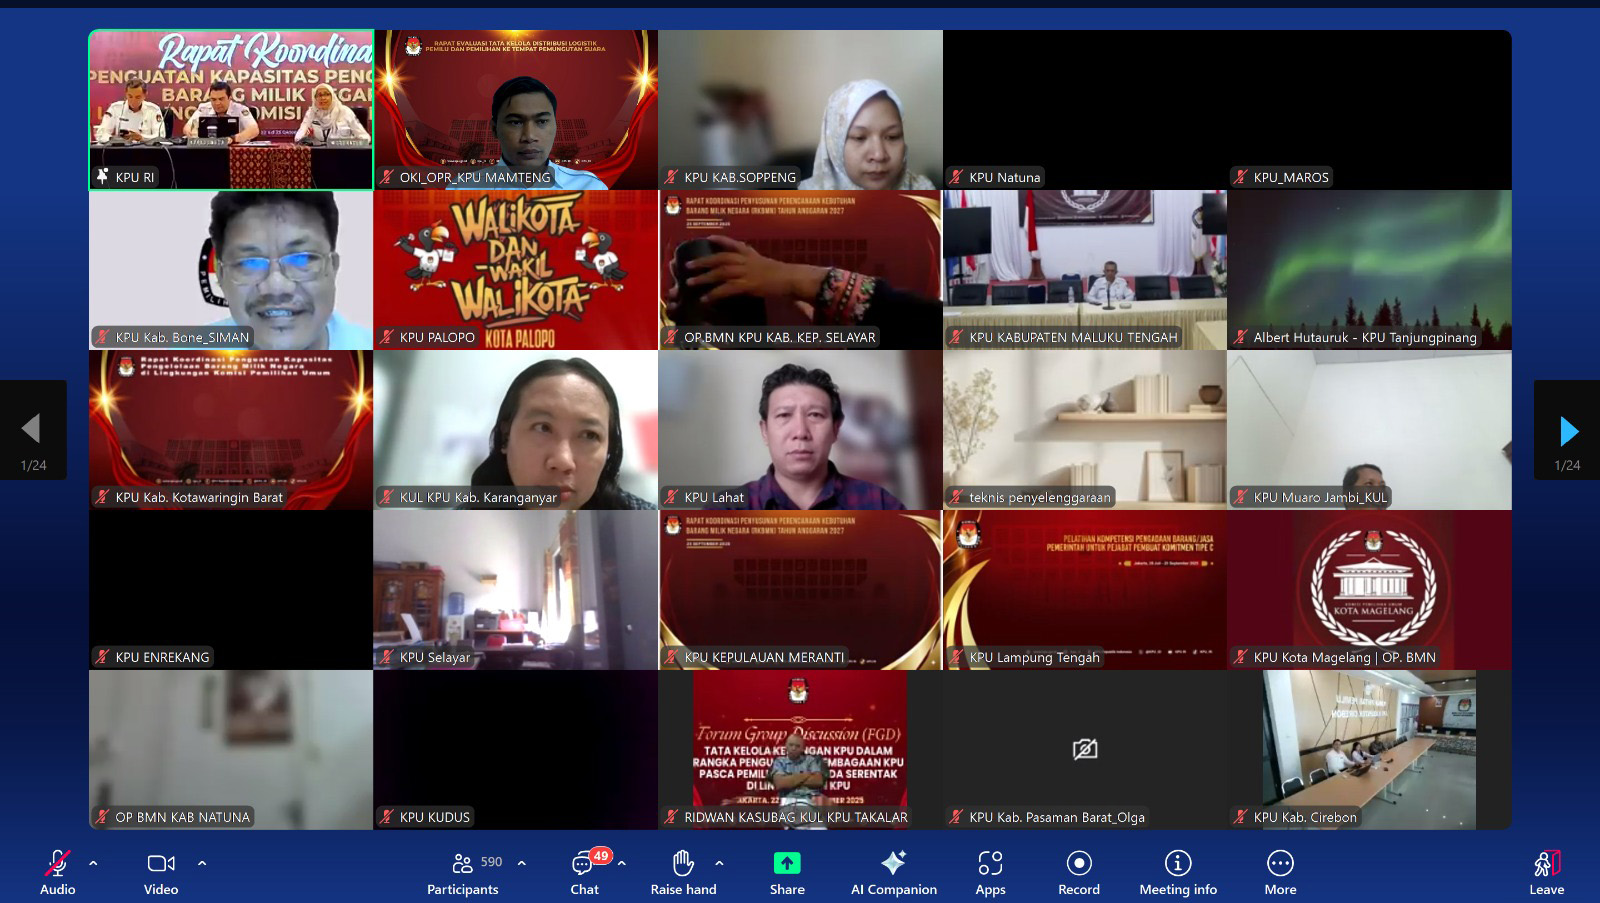The width and height of the screenshot is (1600, 903).
Task: Open the Apps panel
Action: pyautogui.click(x=990, y=872)
